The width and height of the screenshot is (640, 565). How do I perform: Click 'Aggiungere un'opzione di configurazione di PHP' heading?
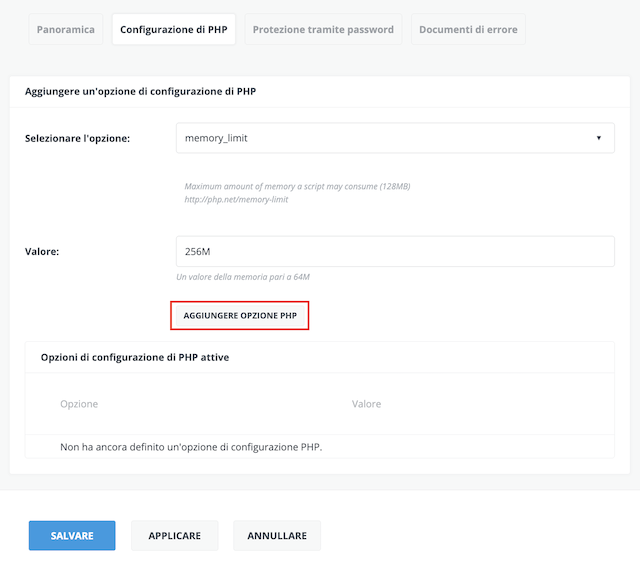pos(140,91)
